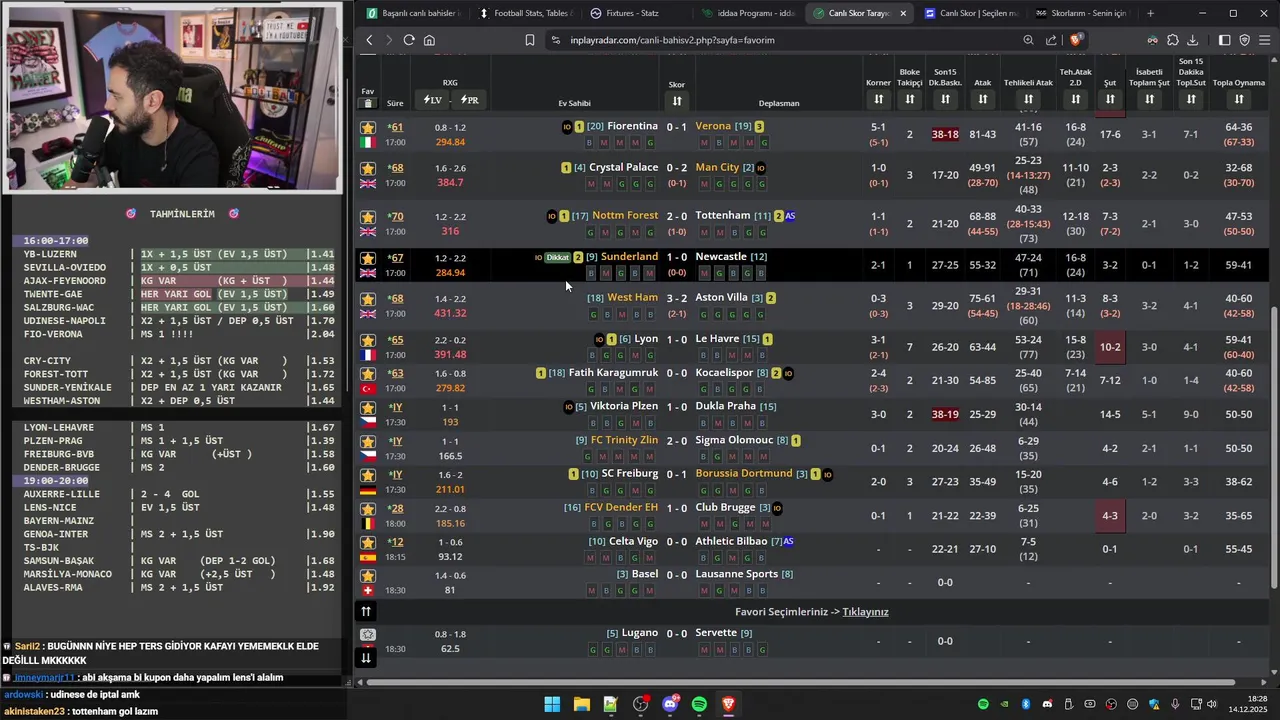Click the red 38-18 cell in Fiorentina row
Image resolution: width=1280 pixels, height=720 pixels.
click(945, 134)
